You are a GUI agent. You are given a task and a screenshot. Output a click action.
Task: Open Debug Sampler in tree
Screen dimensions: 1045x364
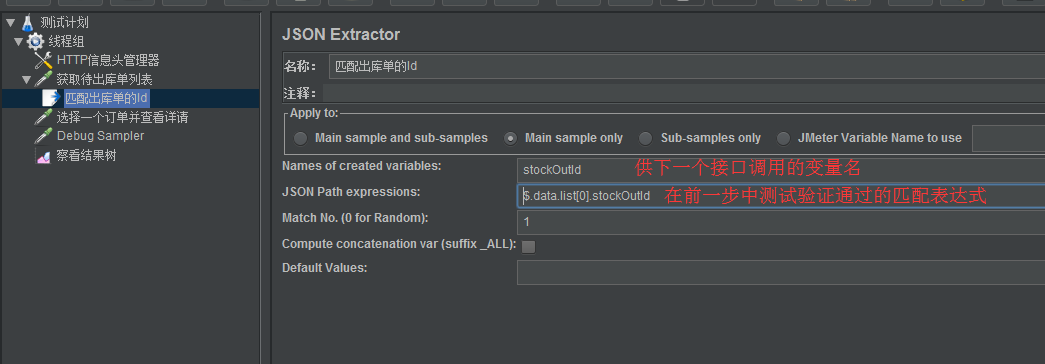tap(101, 136)
